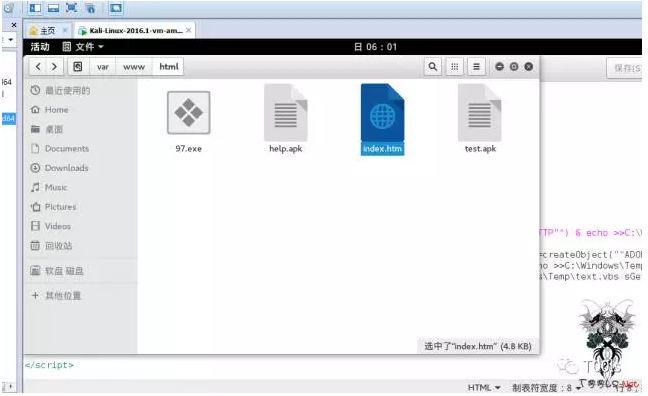
Task: Switch to Kali-Linux-2016.1 VM tab
Action: click(134, 31)
